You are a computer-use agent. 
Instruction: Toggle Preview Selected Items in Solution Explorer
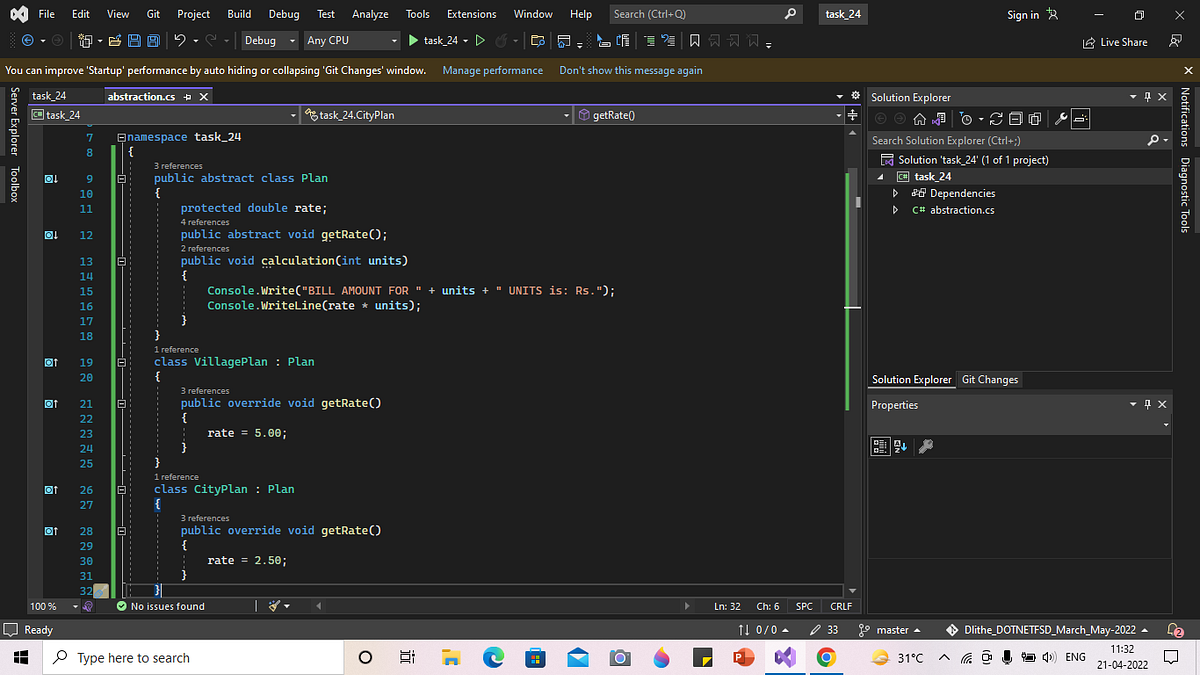point(1081,118)
